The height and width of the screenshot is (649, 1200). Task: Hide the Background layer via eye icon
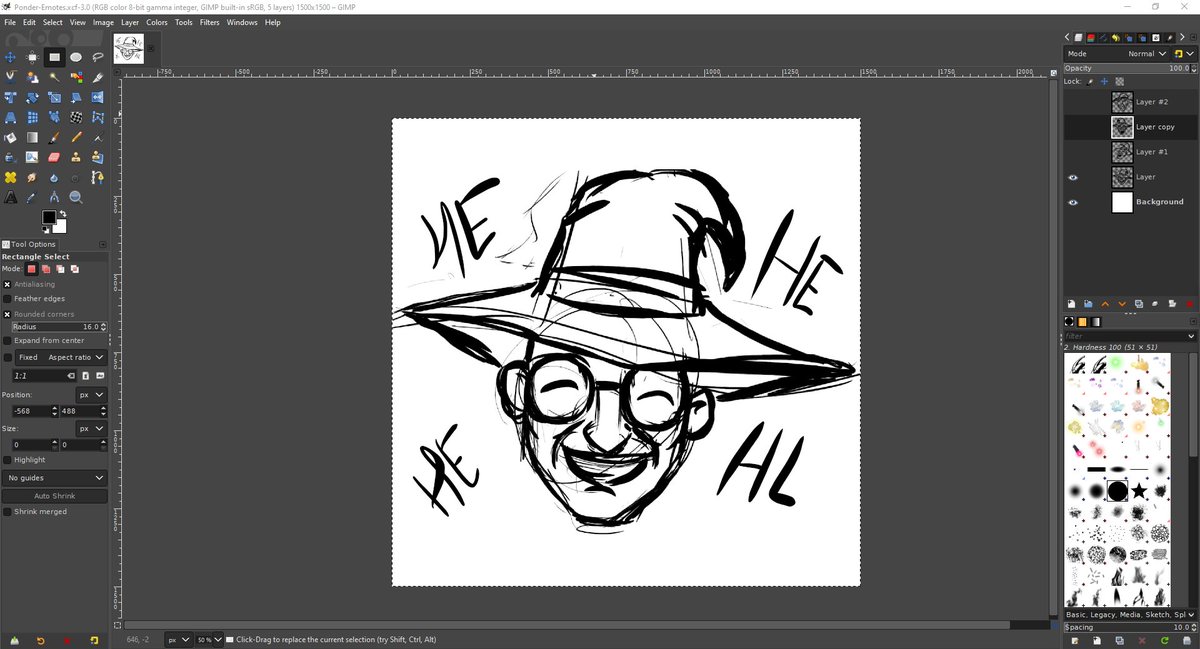point(1073,202)
